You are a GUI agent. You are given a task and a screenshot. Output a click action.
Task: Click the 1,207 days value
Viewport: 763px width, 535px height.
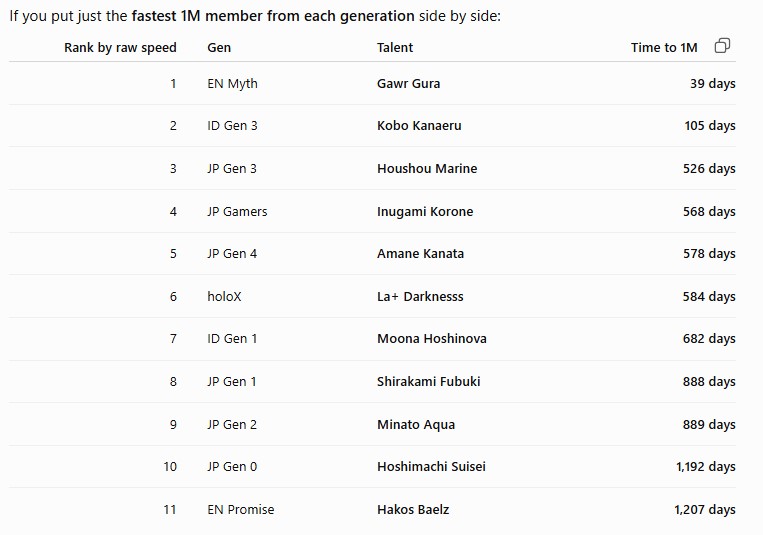[x=705, y=510]
